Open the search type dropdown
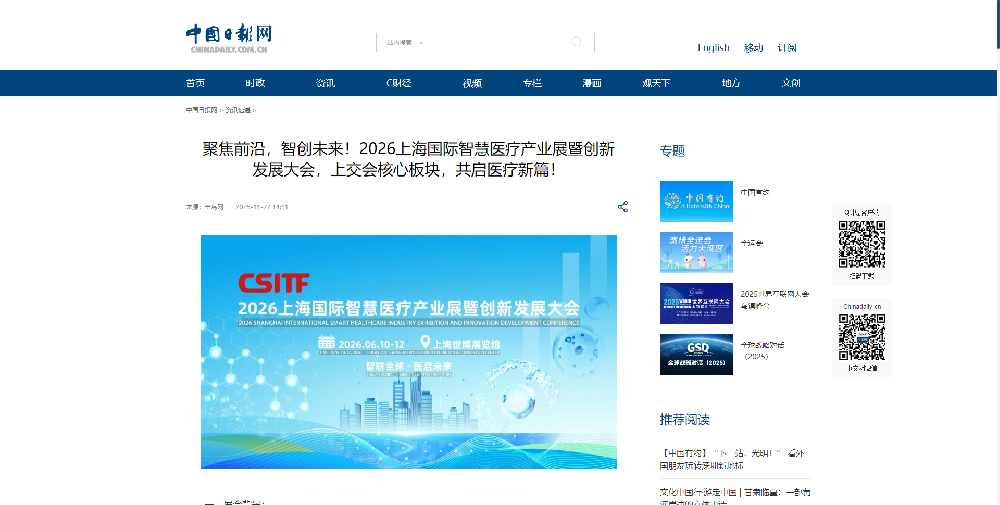1000x505 pixels. pos(405,42)
